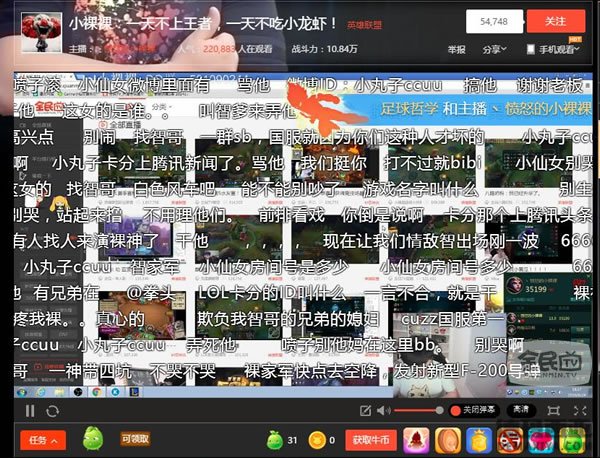Viewport: 600px width, 458px height.
Task: Adjust the red volume slider
Action: click(419, 411)
